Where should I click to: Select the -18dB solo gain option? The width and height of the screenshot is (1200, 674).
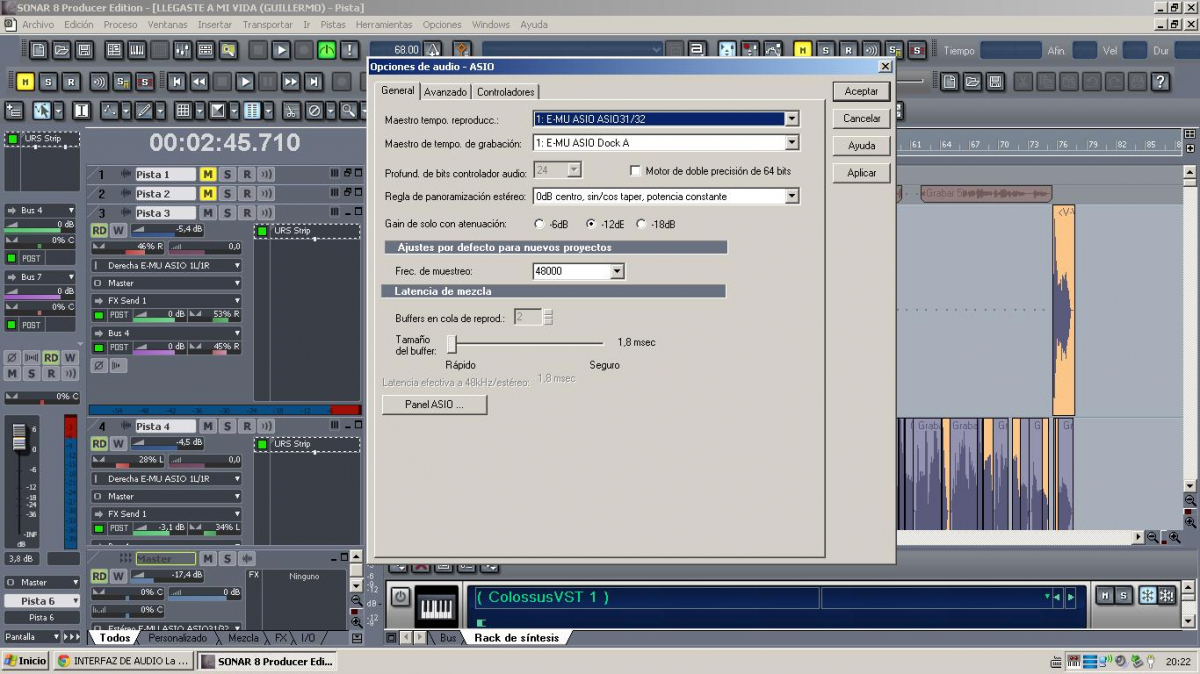[641, 224]
